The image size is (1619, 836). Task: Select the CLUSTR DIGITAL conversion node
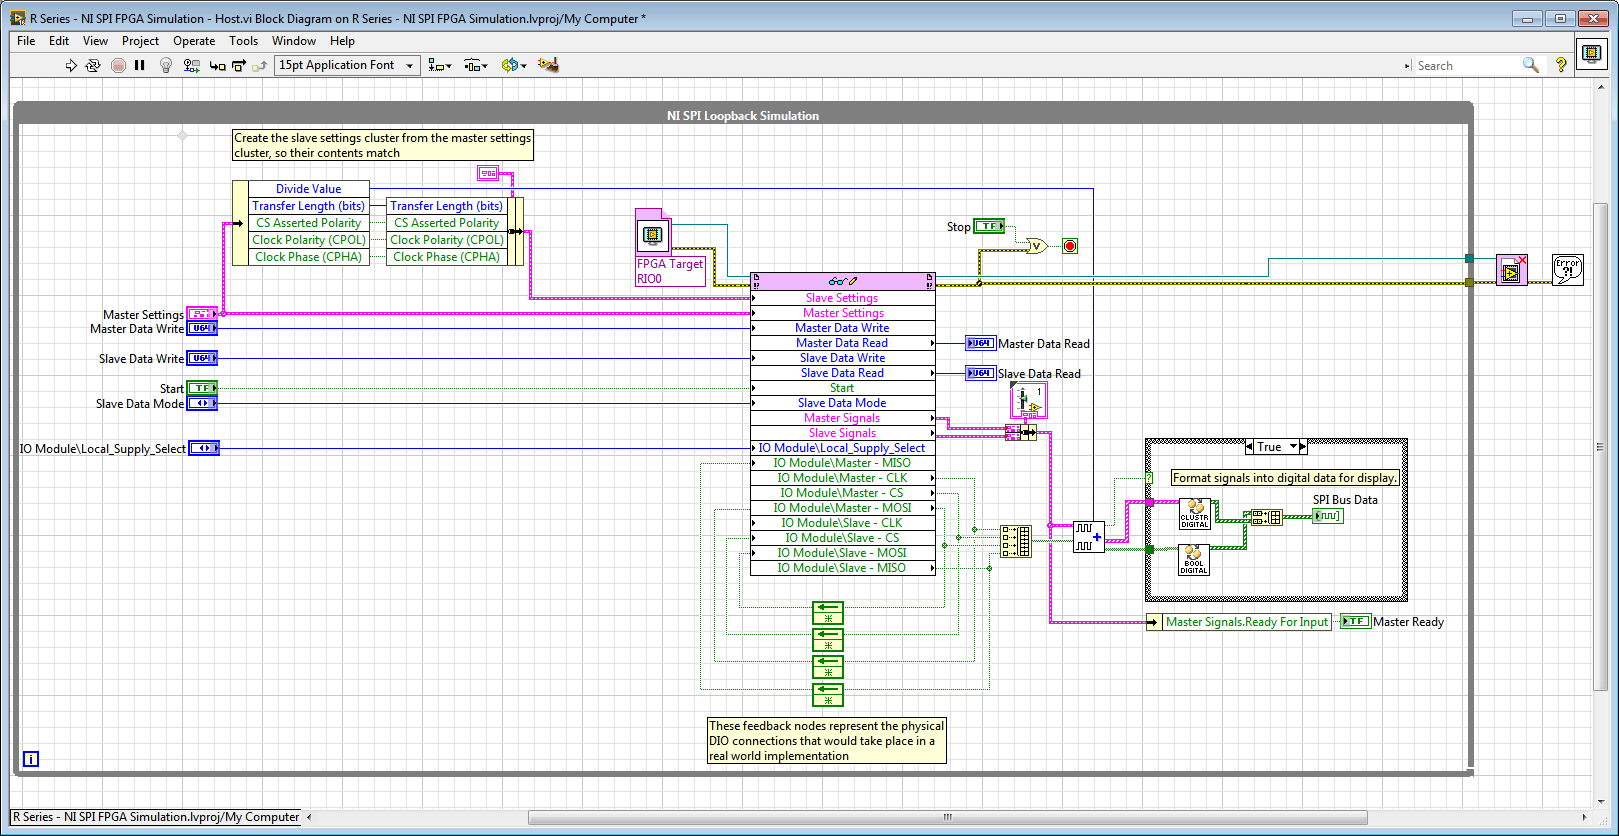(1194, 514)
